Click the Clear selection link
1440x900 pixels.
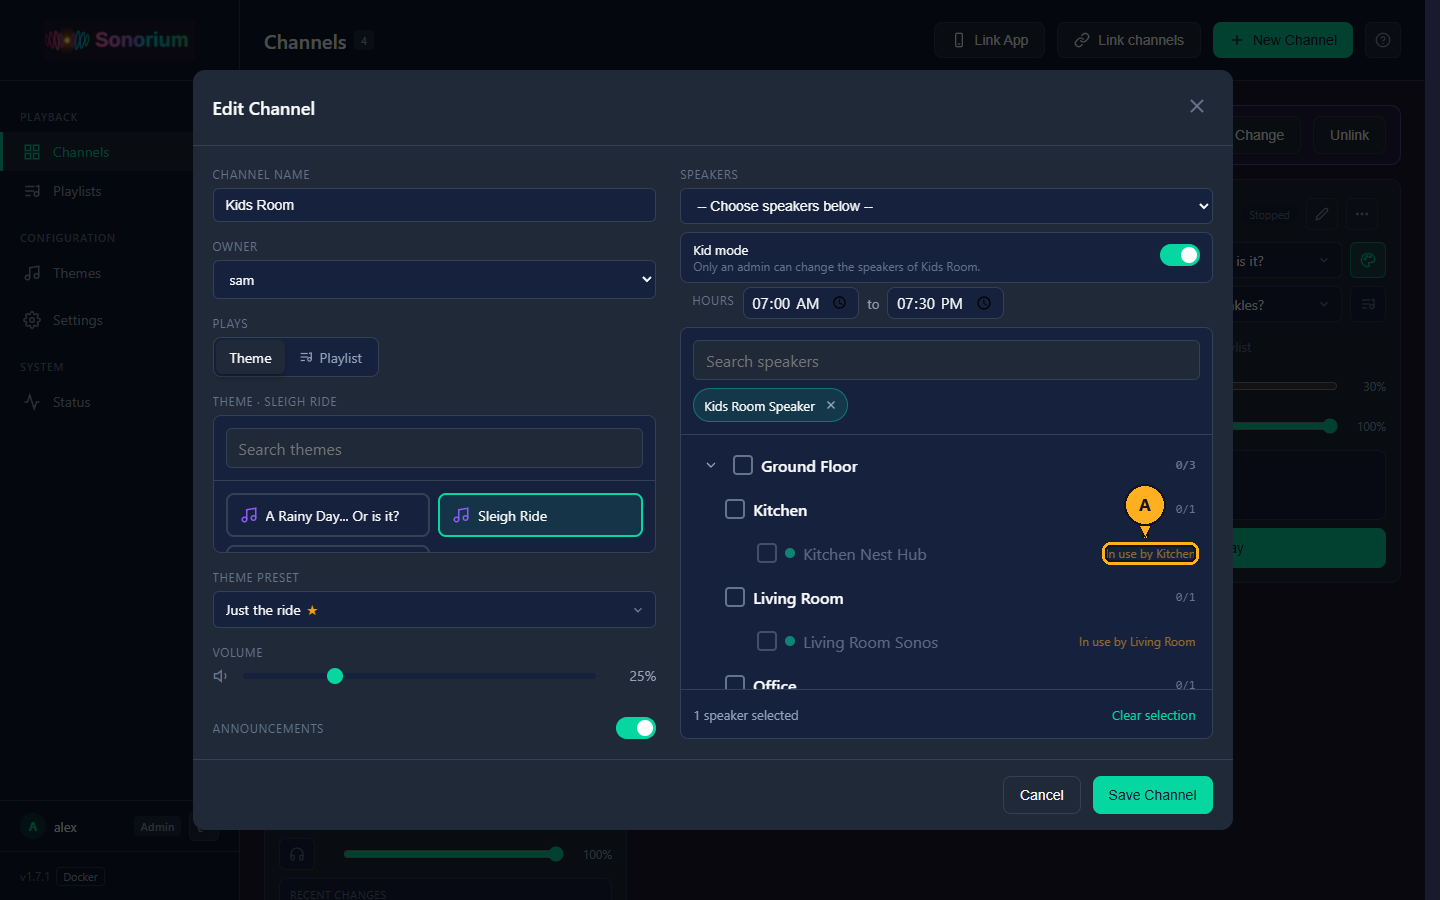(1153, 715)
